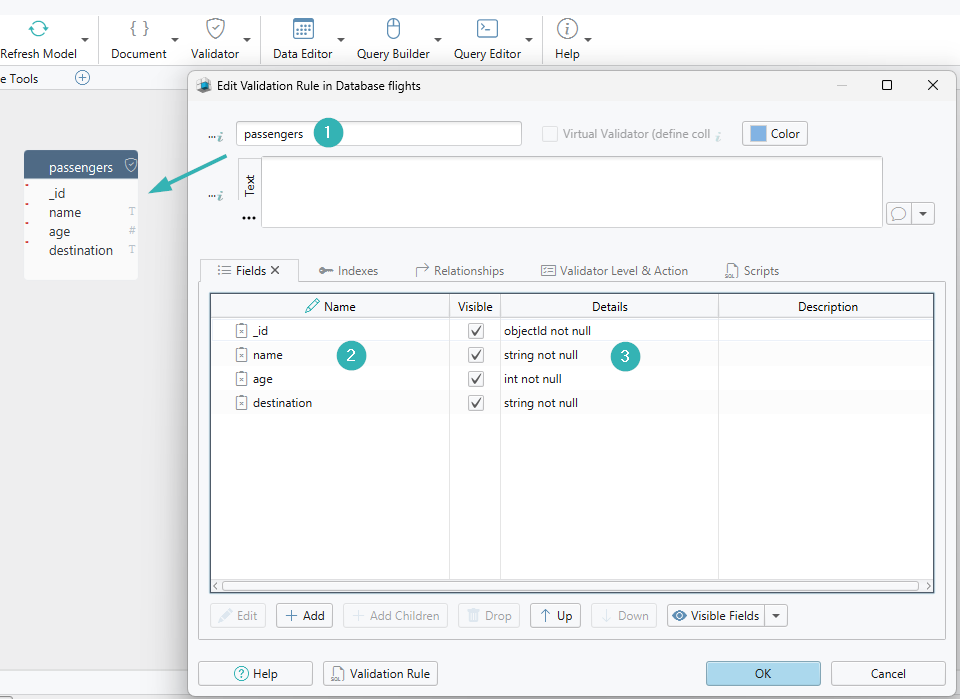Uncheck Visible for _id field
The height and width of the screenshot is (699, 960).
click(476, 331)
